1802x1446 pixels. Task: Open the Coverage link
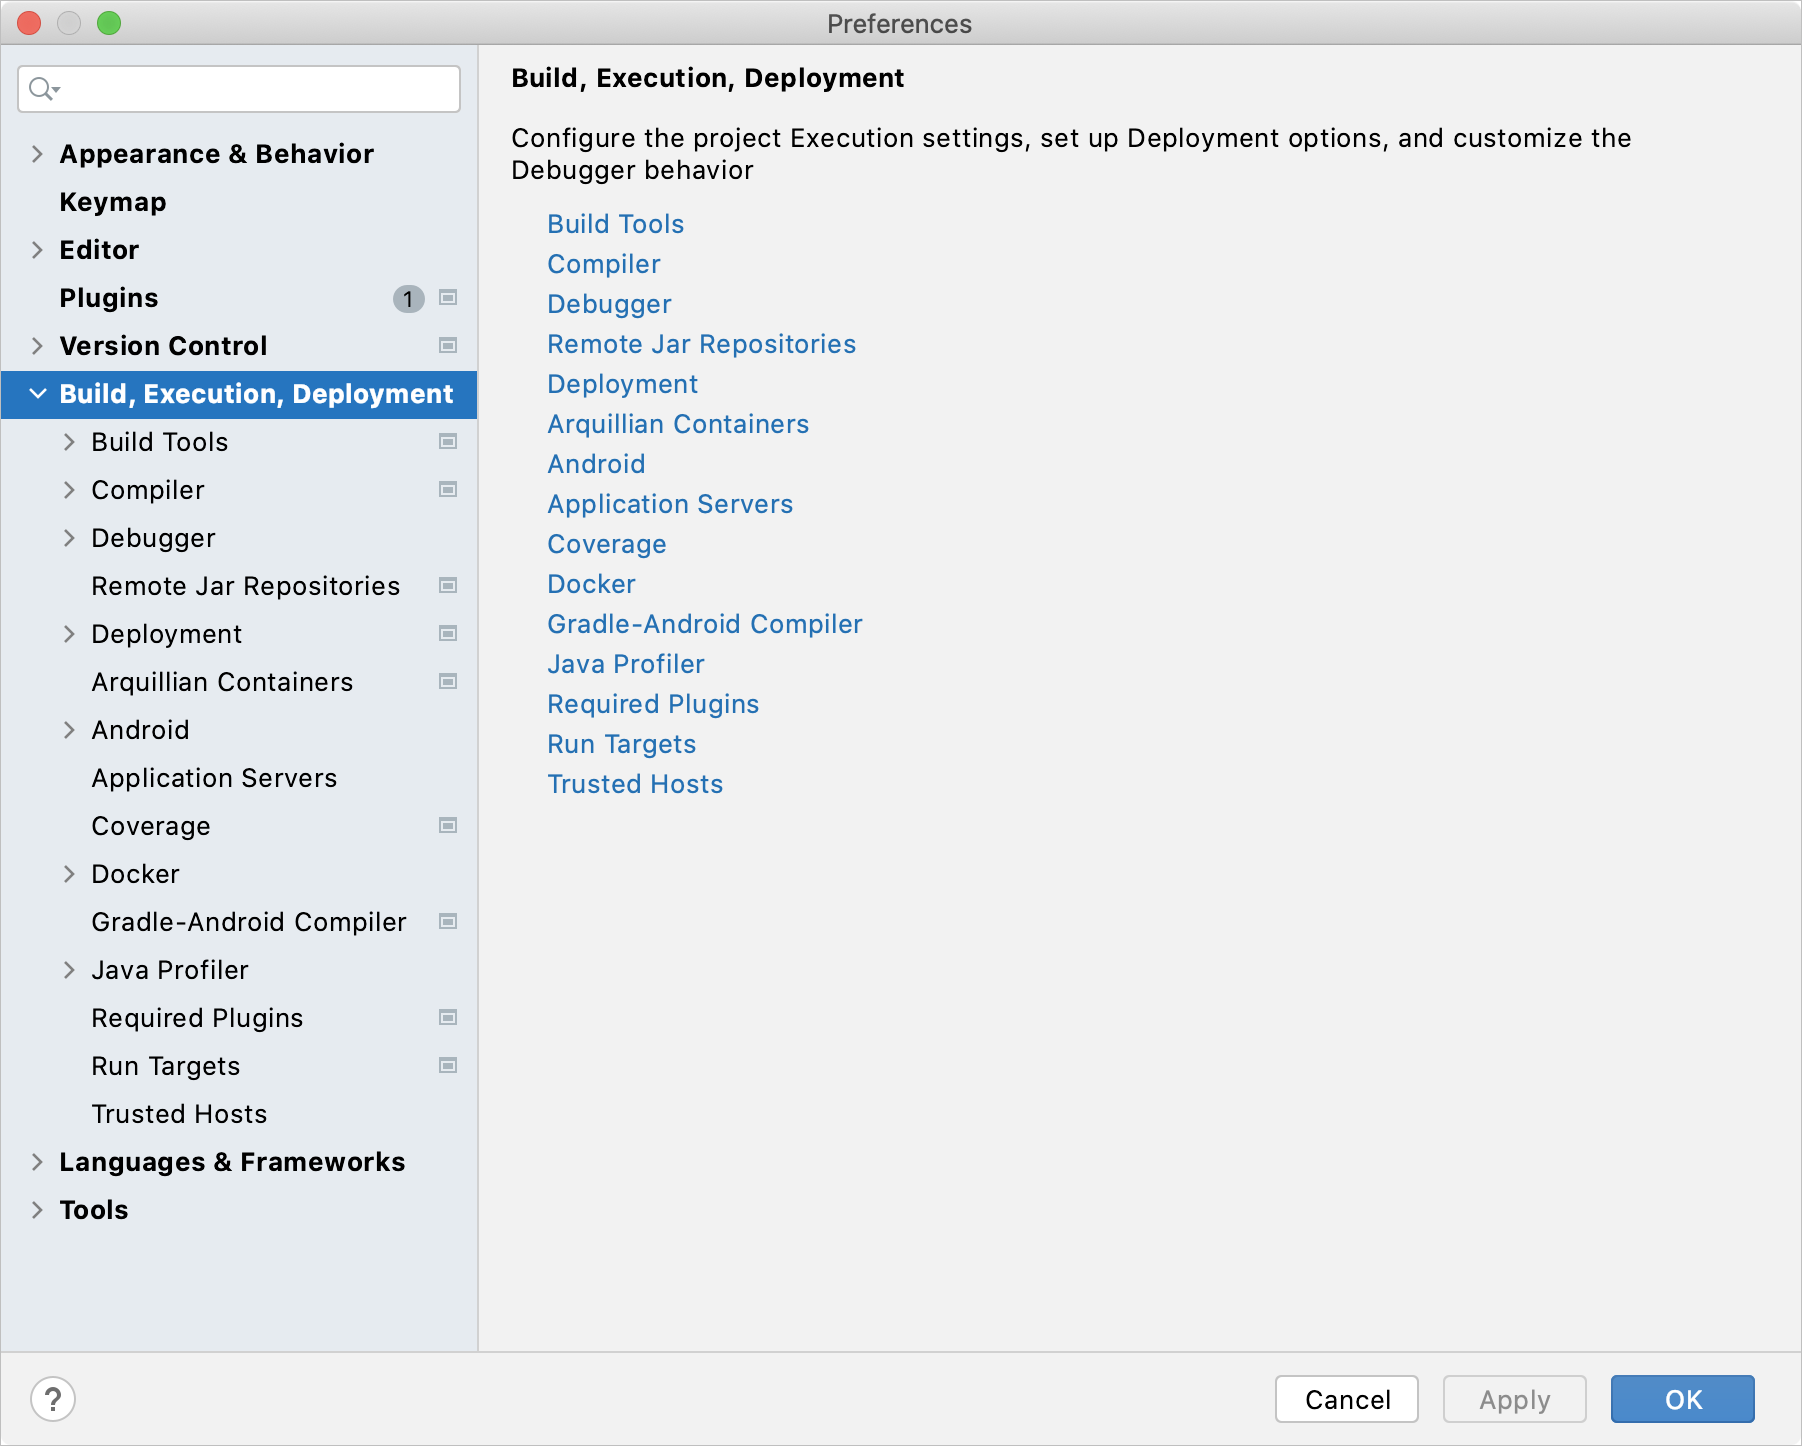click(606, 544)
